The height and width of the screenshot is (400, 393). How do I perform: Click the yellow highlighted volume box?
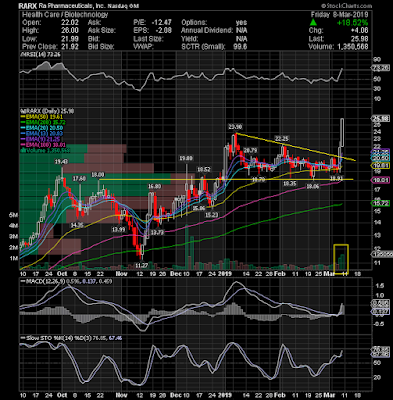[341, 259]
